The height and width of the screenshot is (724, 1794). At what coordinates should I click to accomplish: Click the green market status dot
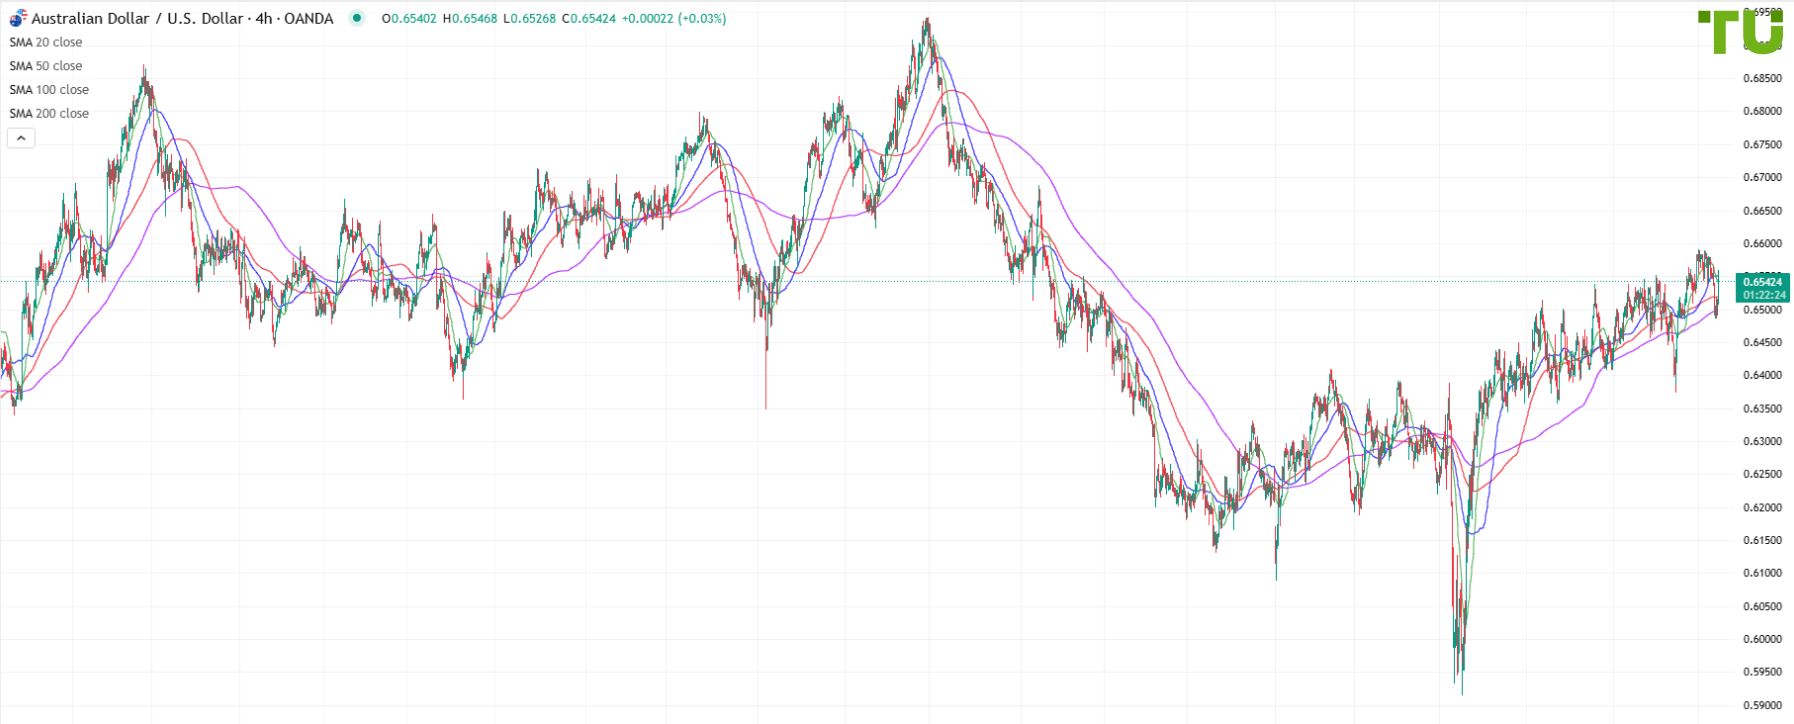(x=357, y=18)
